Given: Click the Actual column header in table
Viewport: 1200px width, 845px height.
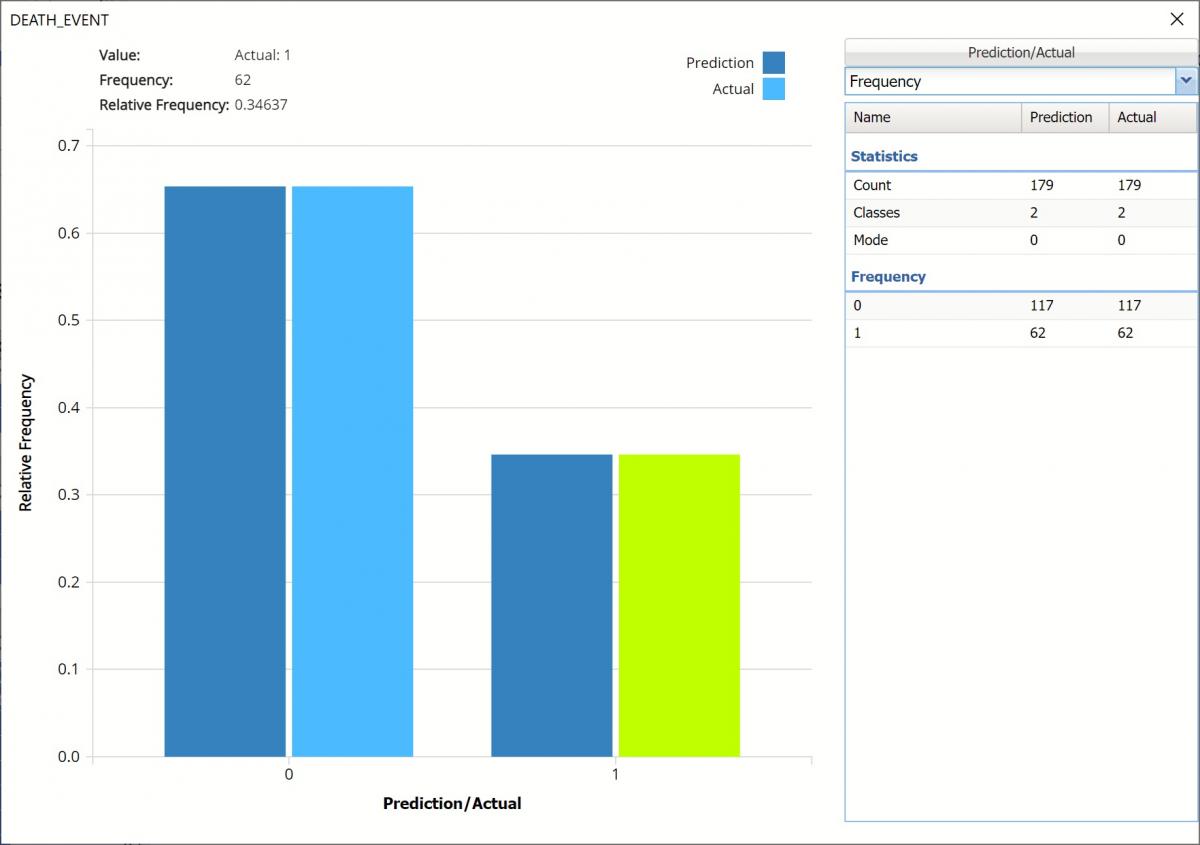Looking at the screenshot, I should 1152,117.
